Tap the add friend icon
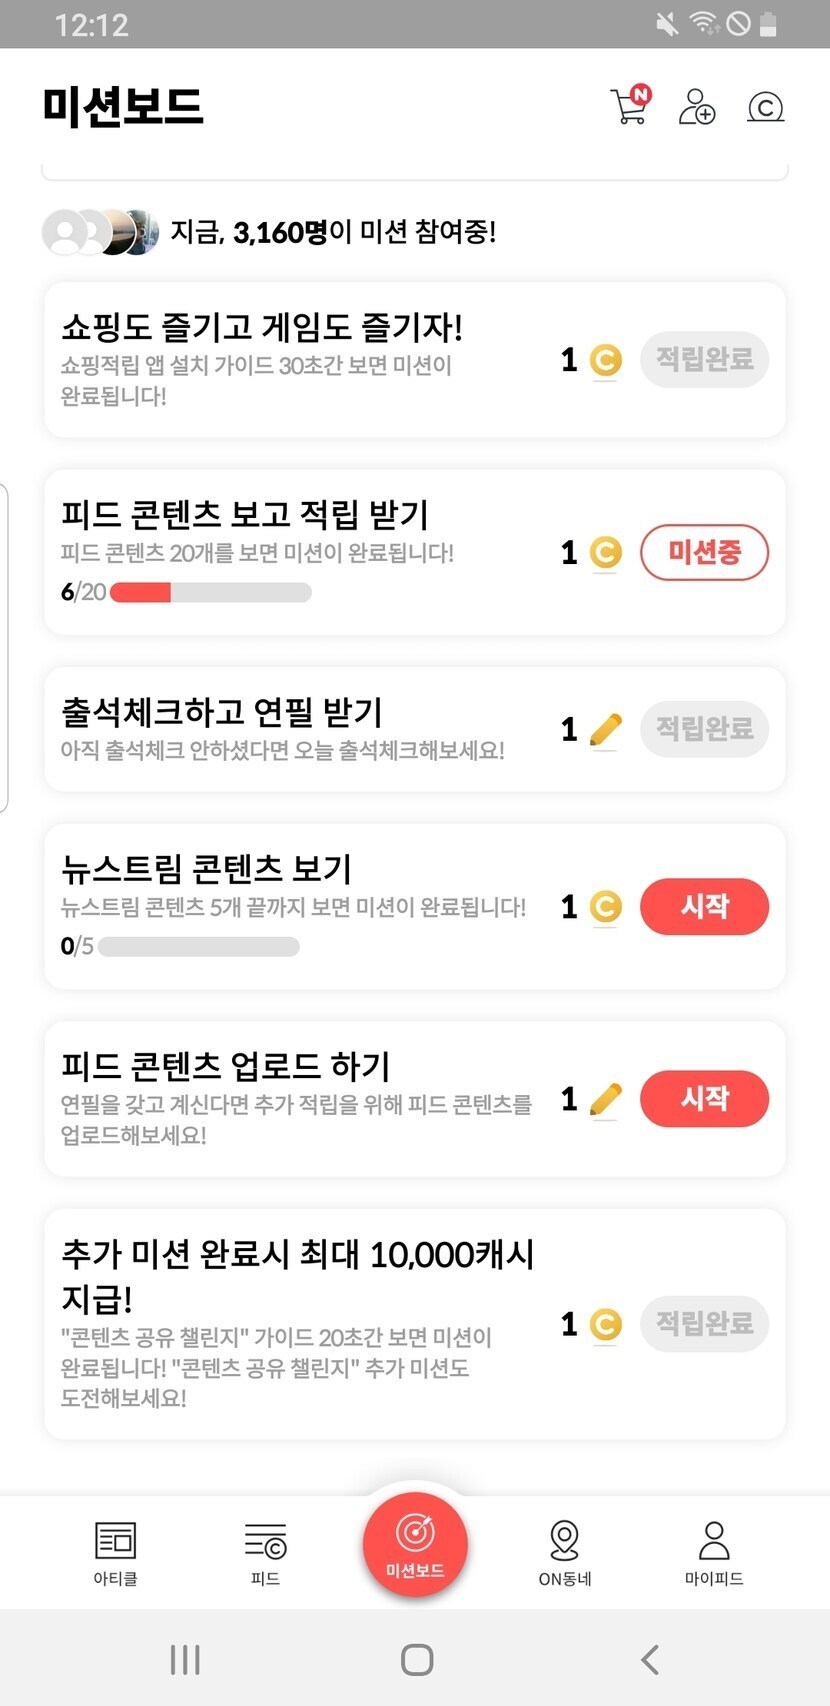The width and height of the screenshot is (830, 1706). point(697,106)
